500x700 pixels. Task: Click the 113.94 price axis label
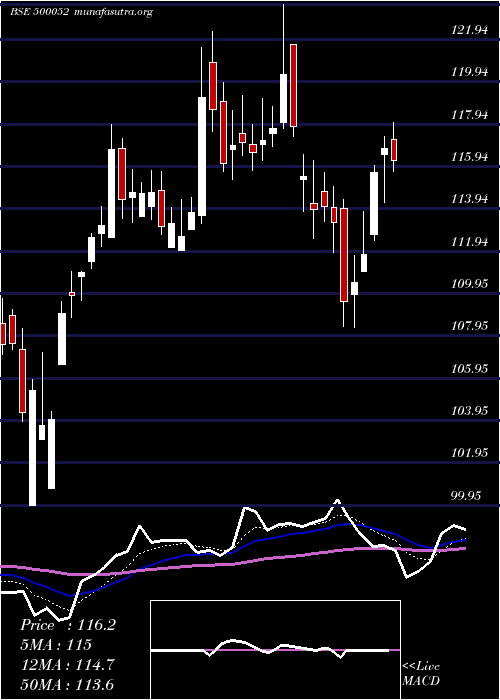(x=470, y=199)
